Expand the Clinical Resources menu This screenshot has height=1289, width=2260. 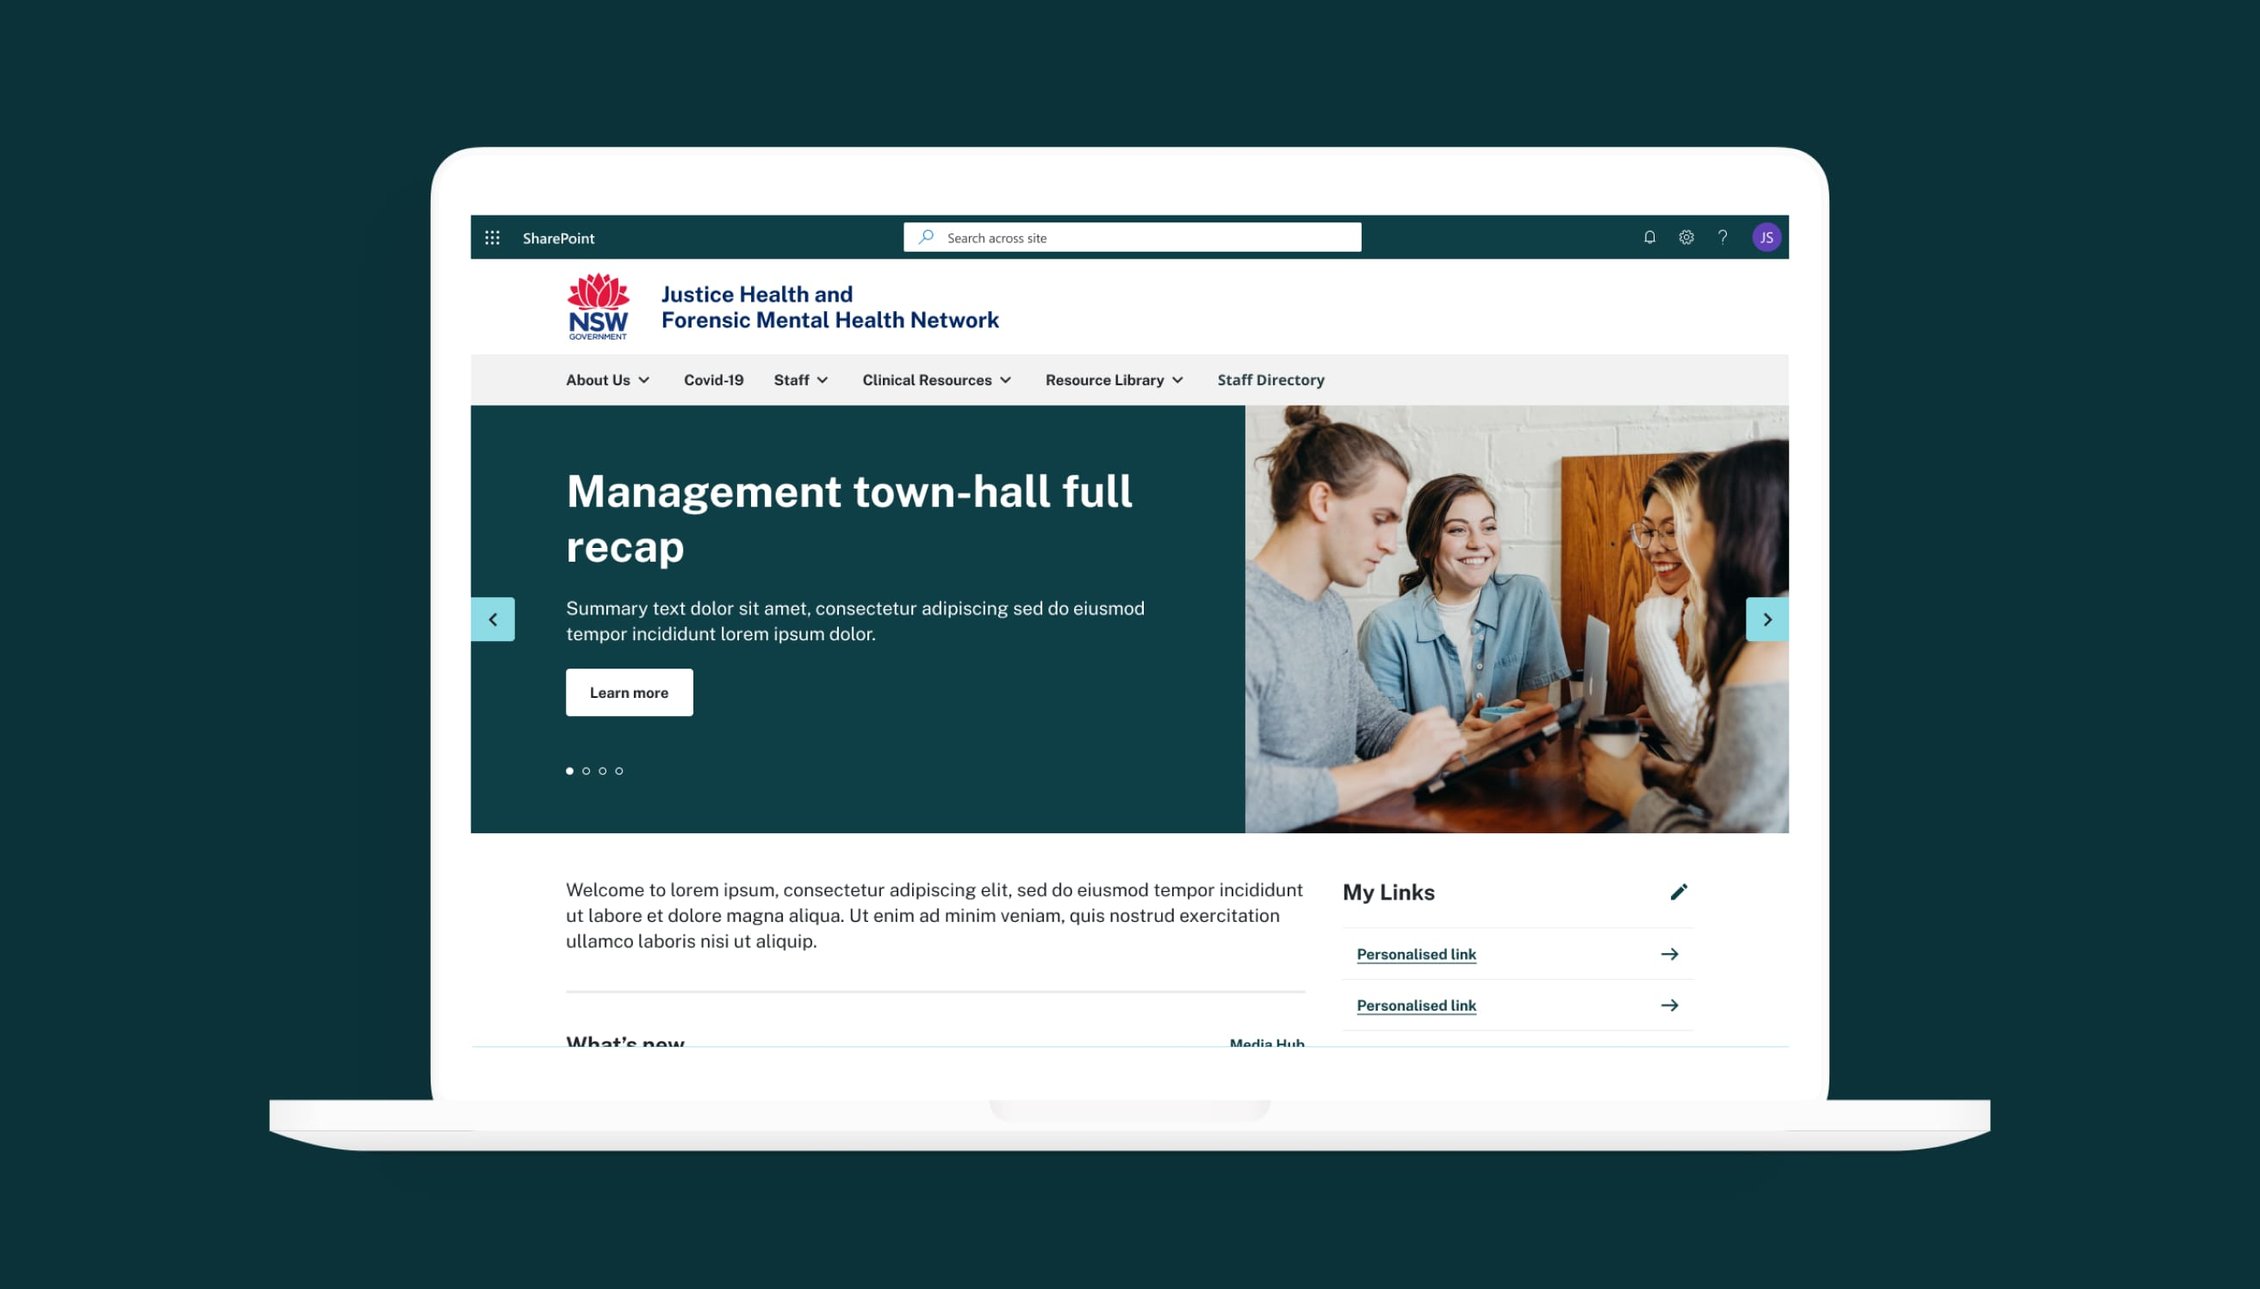pos(935,380)
